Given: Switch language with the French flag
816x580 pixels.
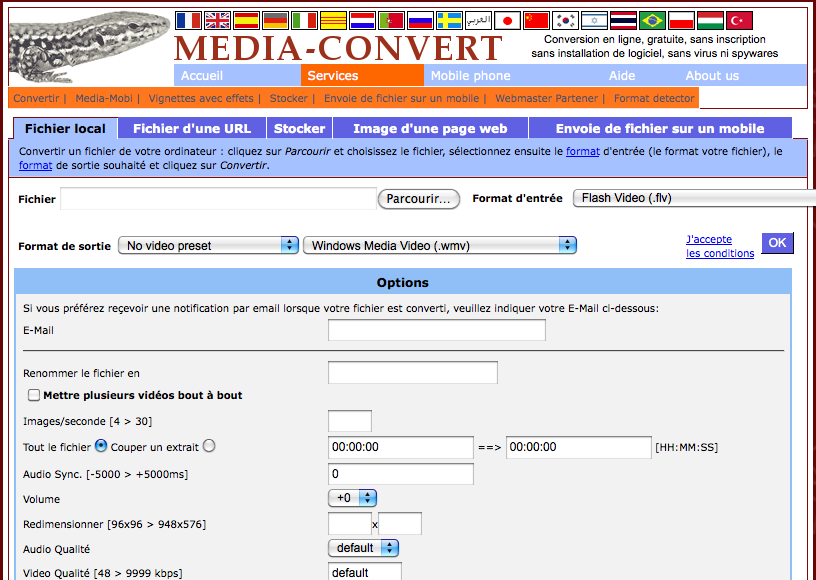Looking at the screenshot, I should (x=188, y=20).
